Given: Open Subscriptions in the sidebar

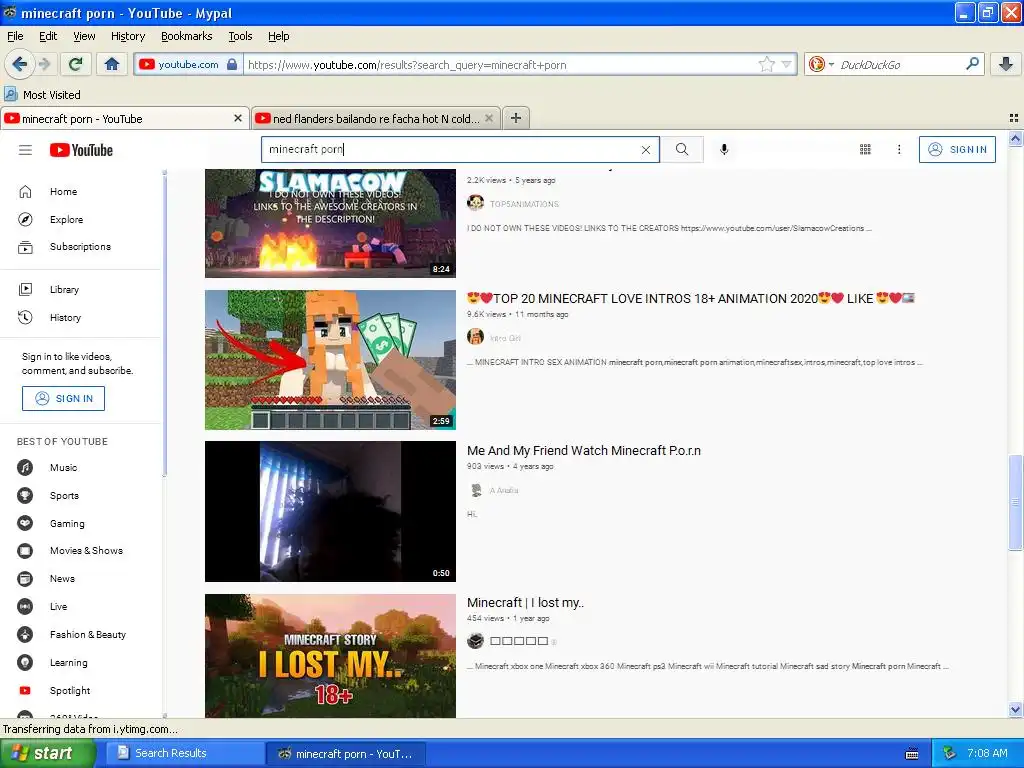Looking at the screenshot, I should [x=81, y=247].
